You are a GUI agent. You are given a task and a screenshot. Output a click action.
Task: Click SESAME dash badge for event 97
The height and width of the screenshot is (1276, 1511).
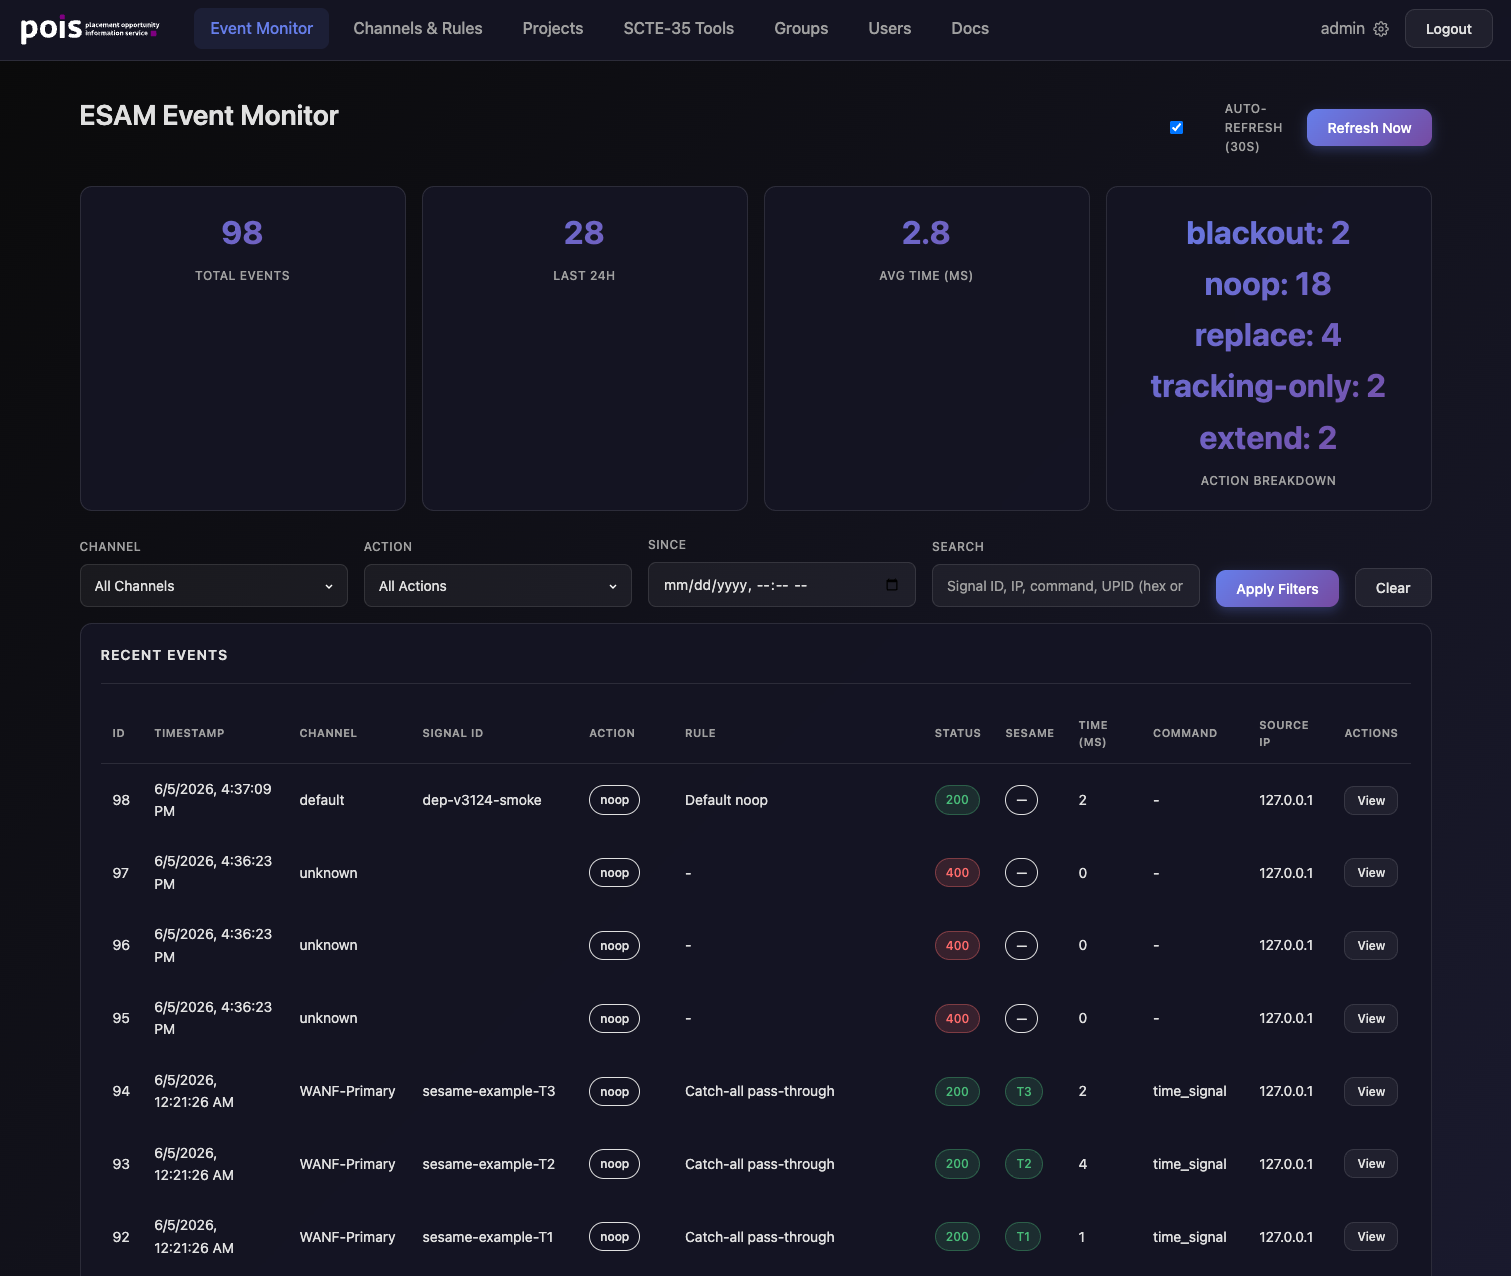pos(1021,873)
